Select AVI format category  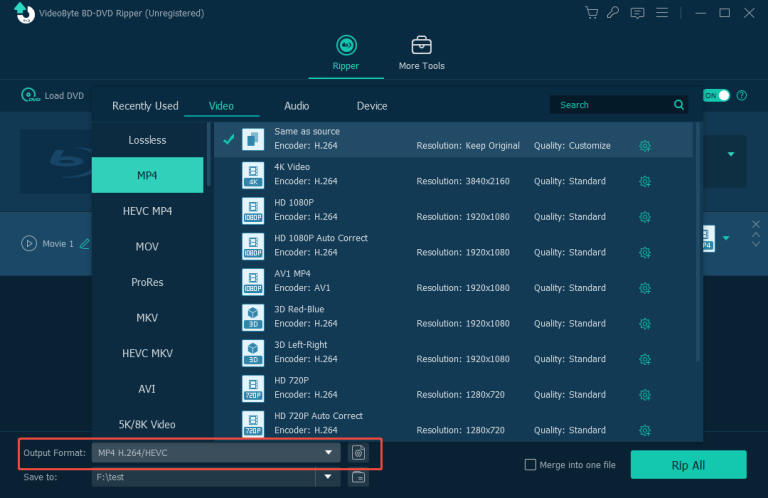click(x=147, y=389)
